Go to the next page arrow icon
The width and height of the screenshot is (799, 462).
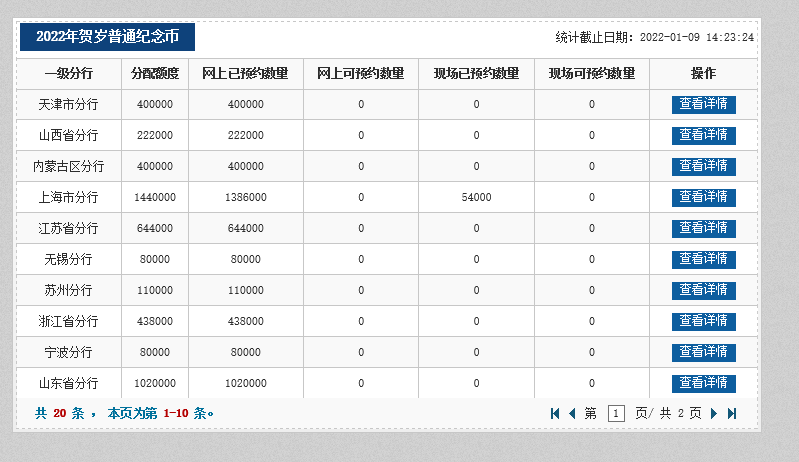pos(714,413)
